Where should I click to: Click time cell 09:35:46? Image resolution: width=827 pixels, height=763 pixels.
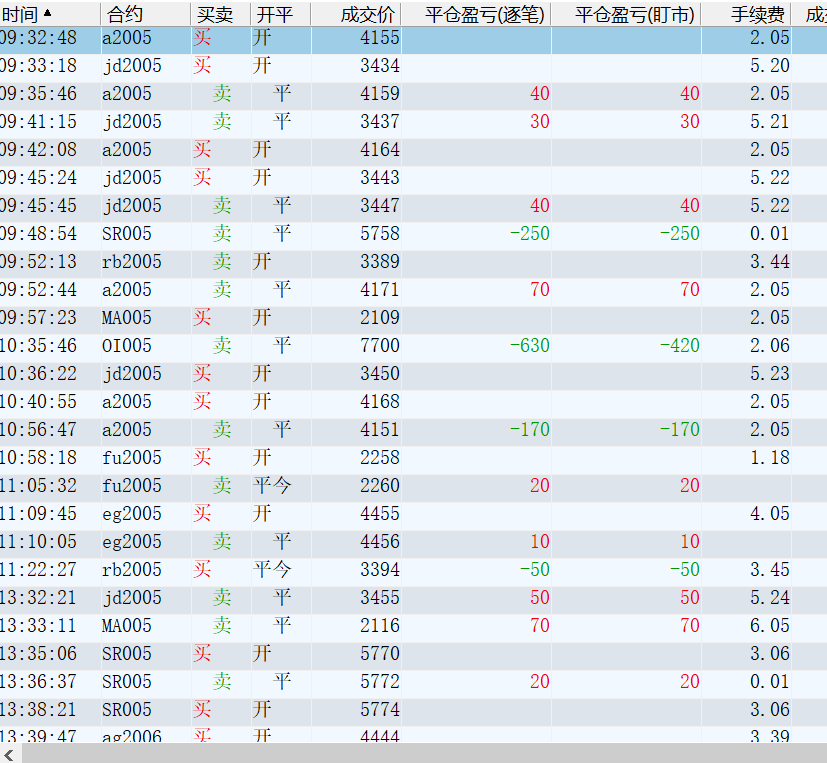point(39,94)
